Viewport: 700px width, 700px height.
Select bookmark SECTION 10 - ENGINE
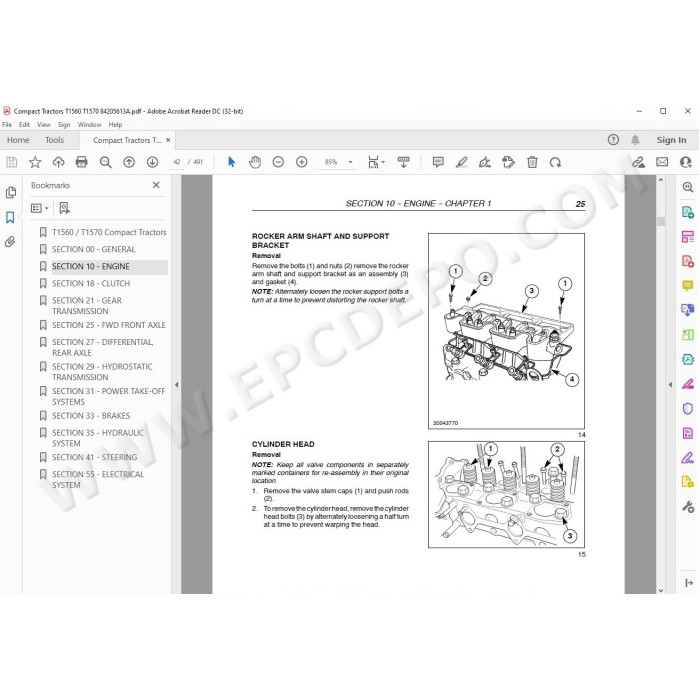click(x=91, y=266)
